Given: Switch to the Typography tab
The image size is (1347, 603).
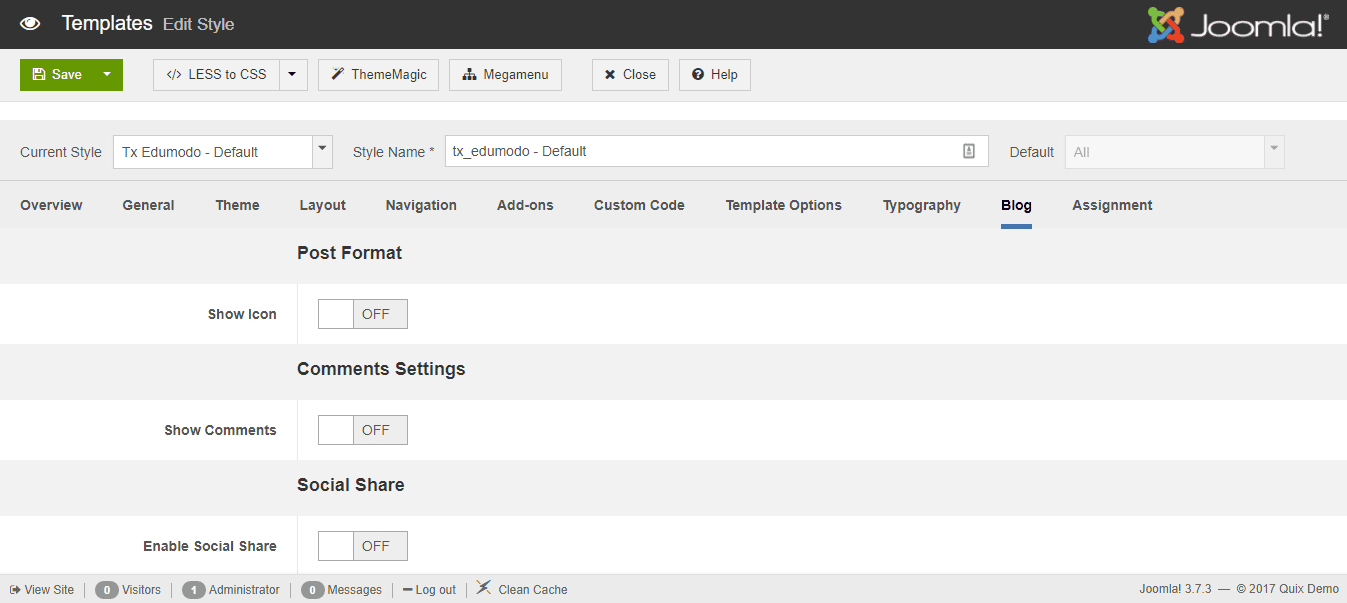Looking at the screenshot, I should coord(920,204).
